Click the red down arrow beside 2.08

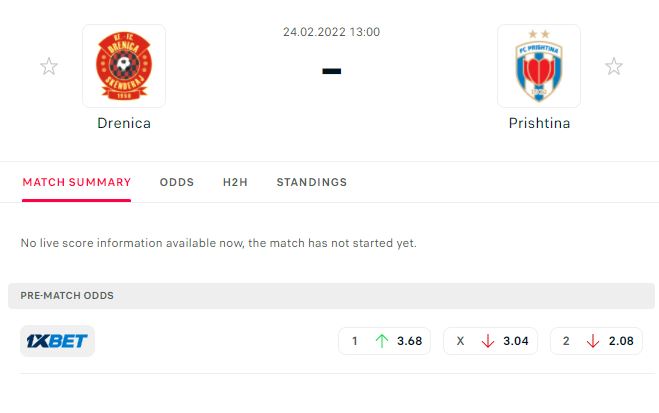[593, 341]
